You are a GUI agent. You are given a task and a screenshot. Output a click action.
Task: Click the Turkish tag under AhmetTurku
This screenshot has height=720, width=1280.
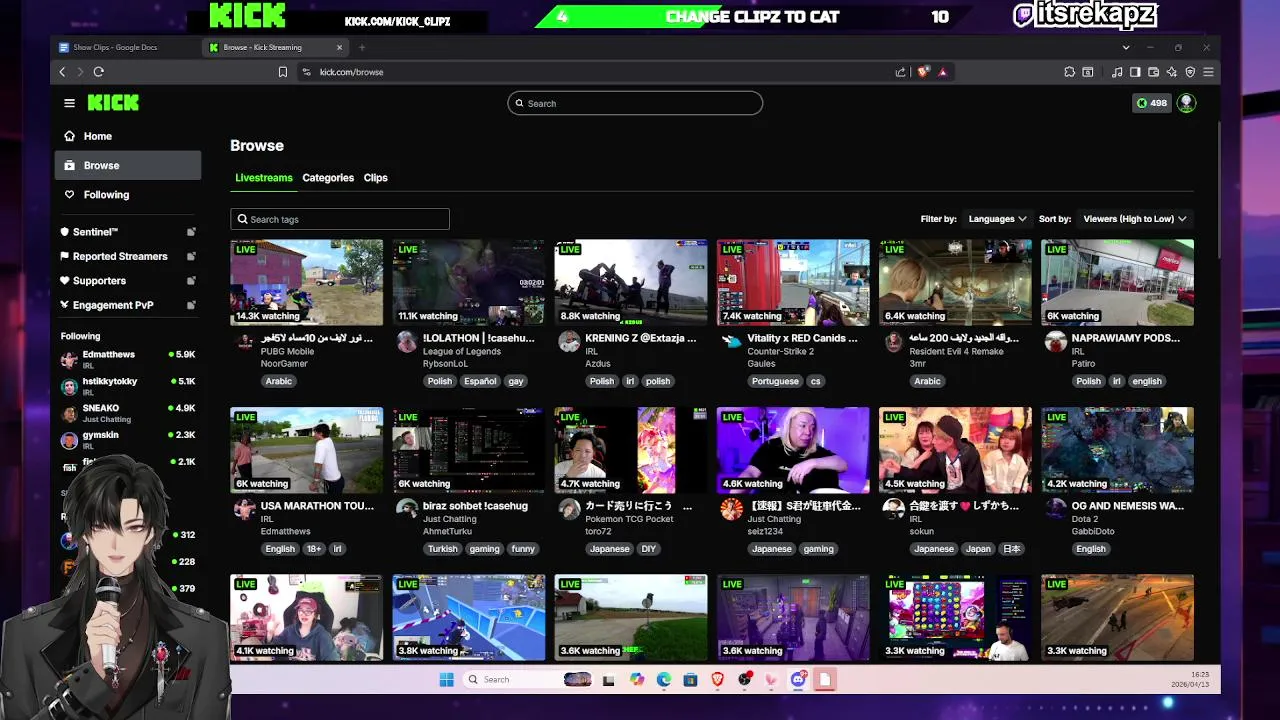(442, 549)
